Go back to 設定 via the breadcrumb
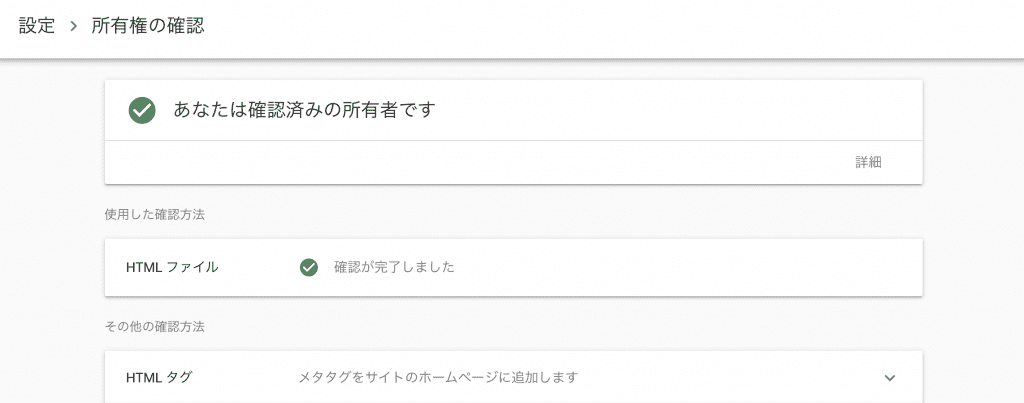The height and width of the screenshot is (403, 1024). tap(37, 26)
